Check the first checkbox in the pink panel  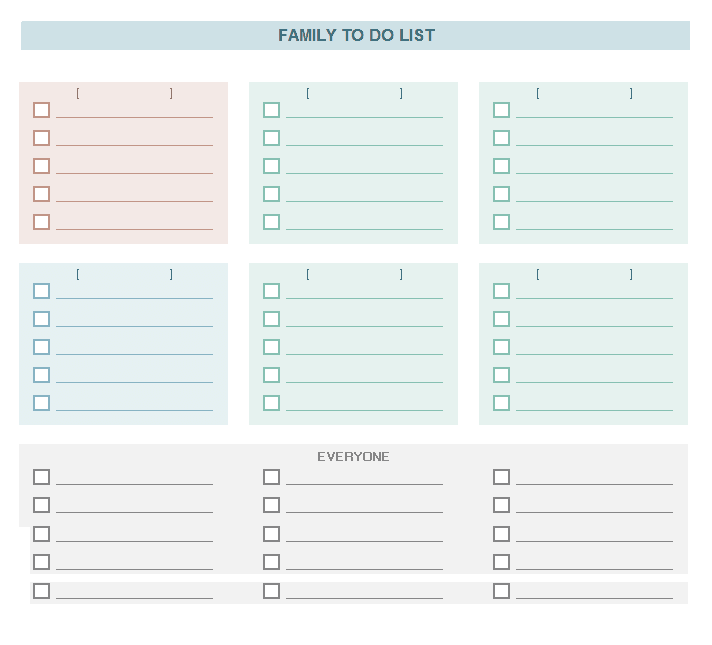(x=41, y=110)
